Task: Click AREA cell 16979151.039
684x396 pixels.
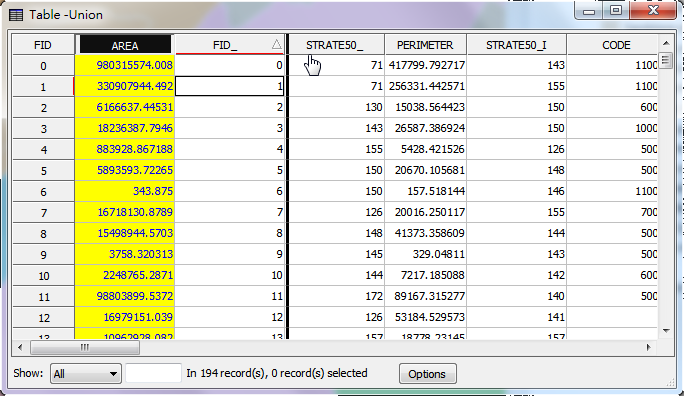Action: (125, 317)
